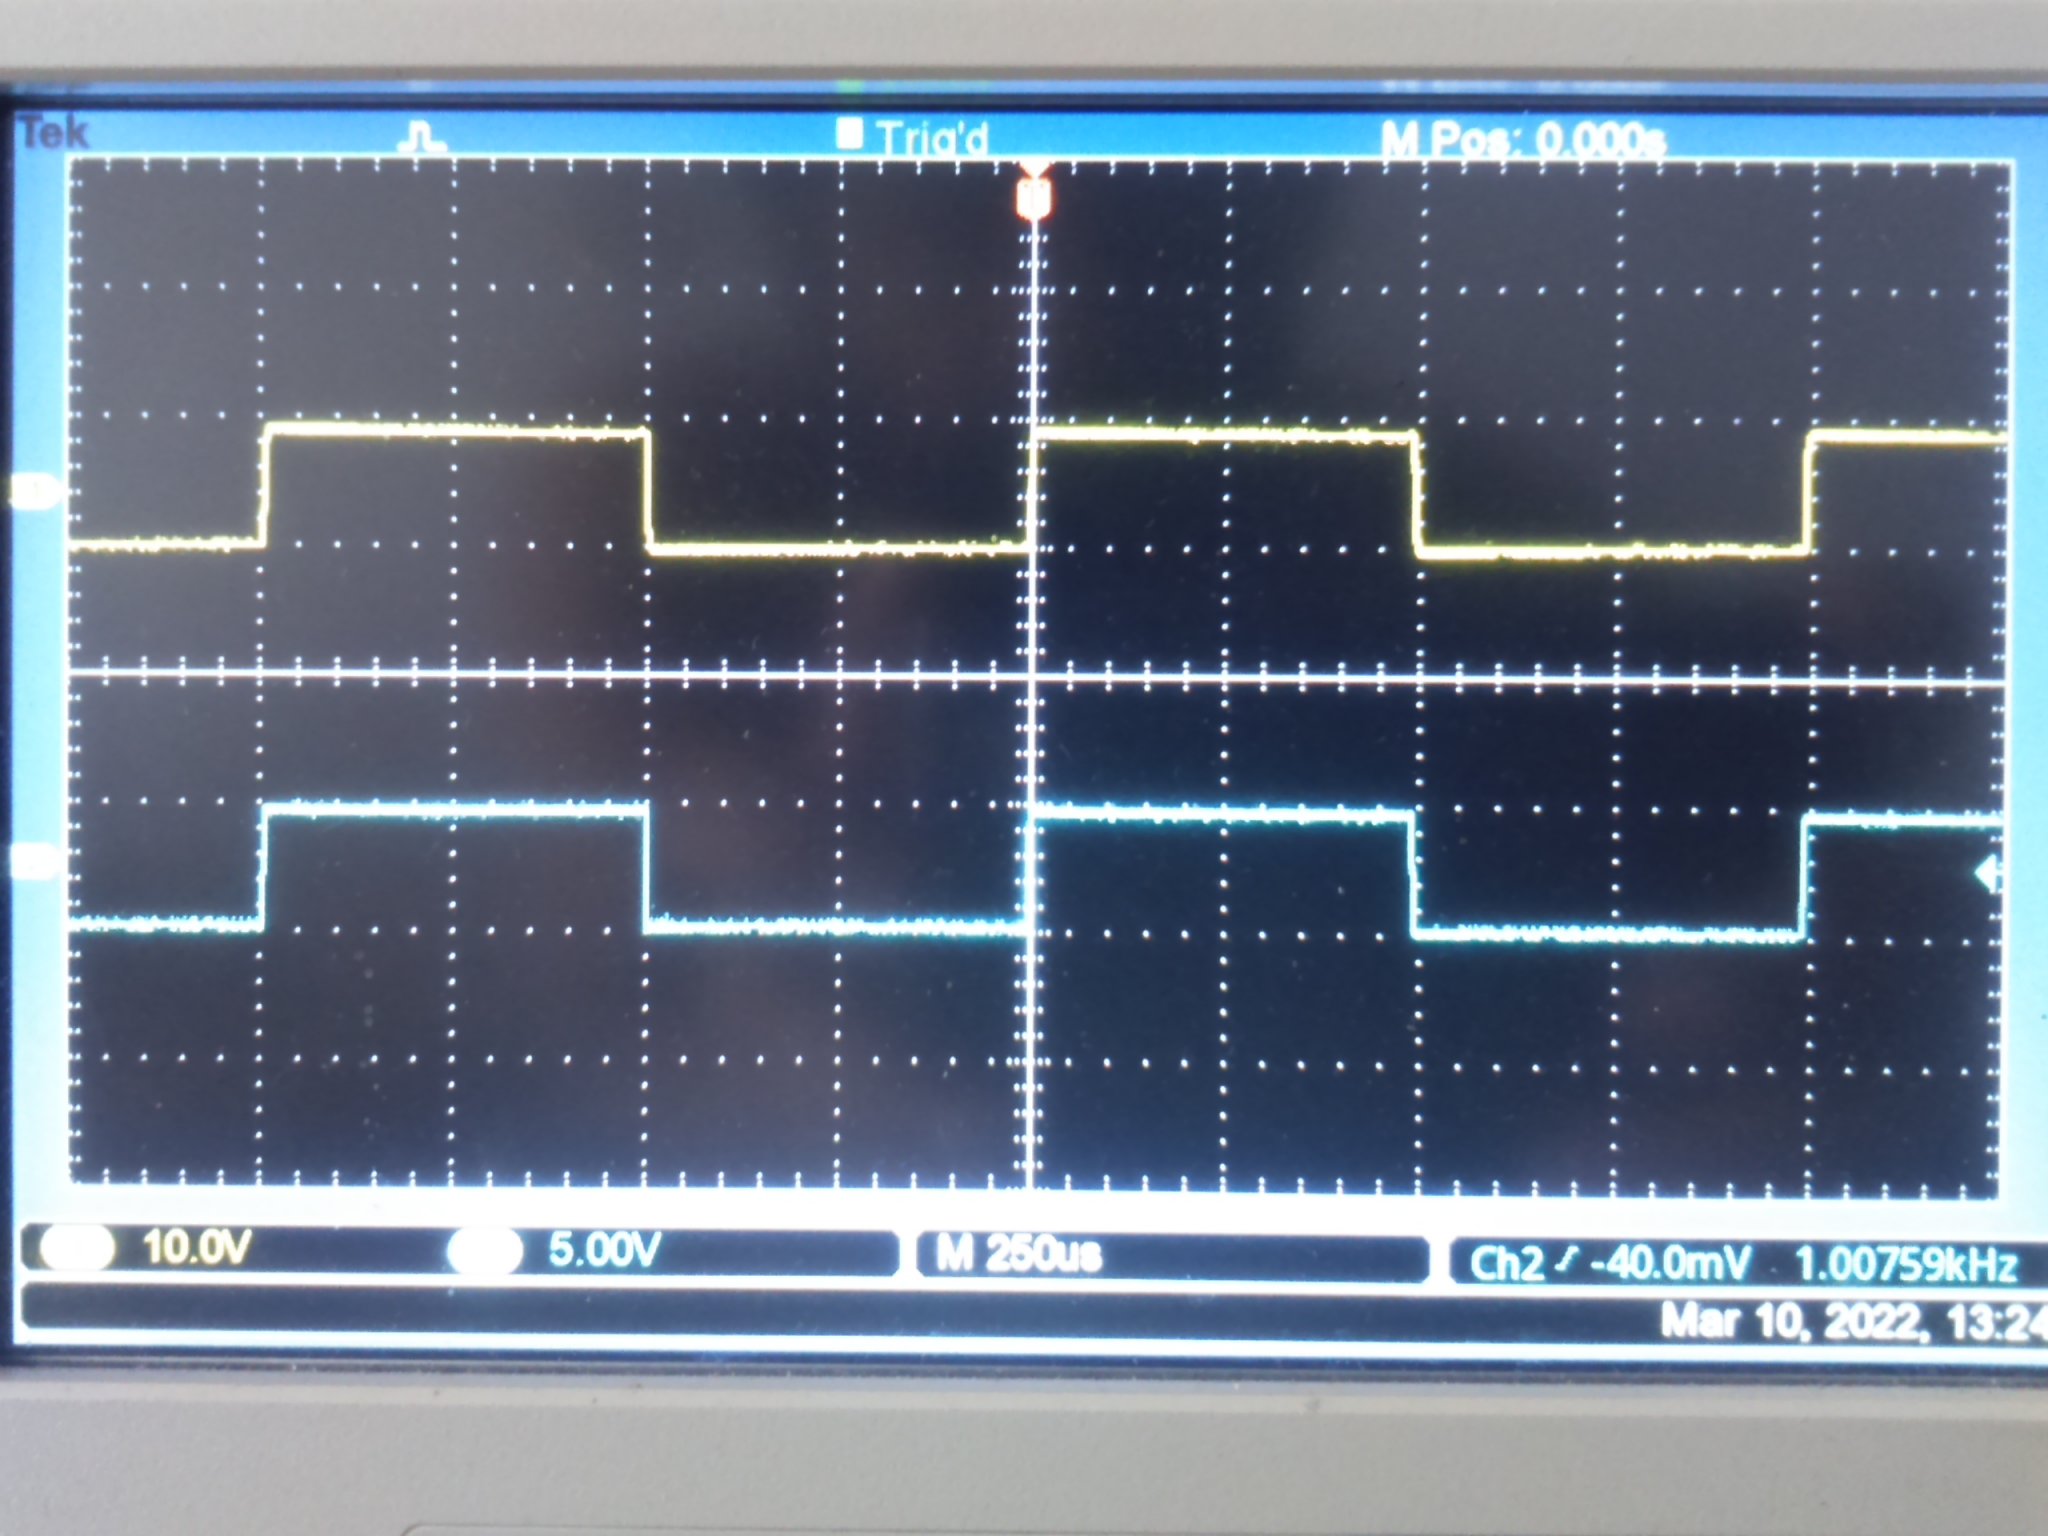Click the 1.00759kHz frequency readout
This screenshot has width=2048, height=1536.
pos(1907,1265)
